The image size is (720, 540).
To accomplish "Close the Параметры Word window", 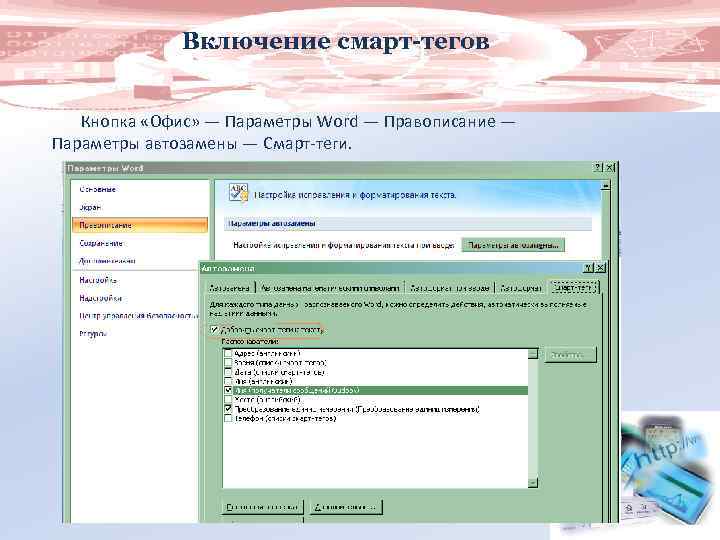I will 609,168.
